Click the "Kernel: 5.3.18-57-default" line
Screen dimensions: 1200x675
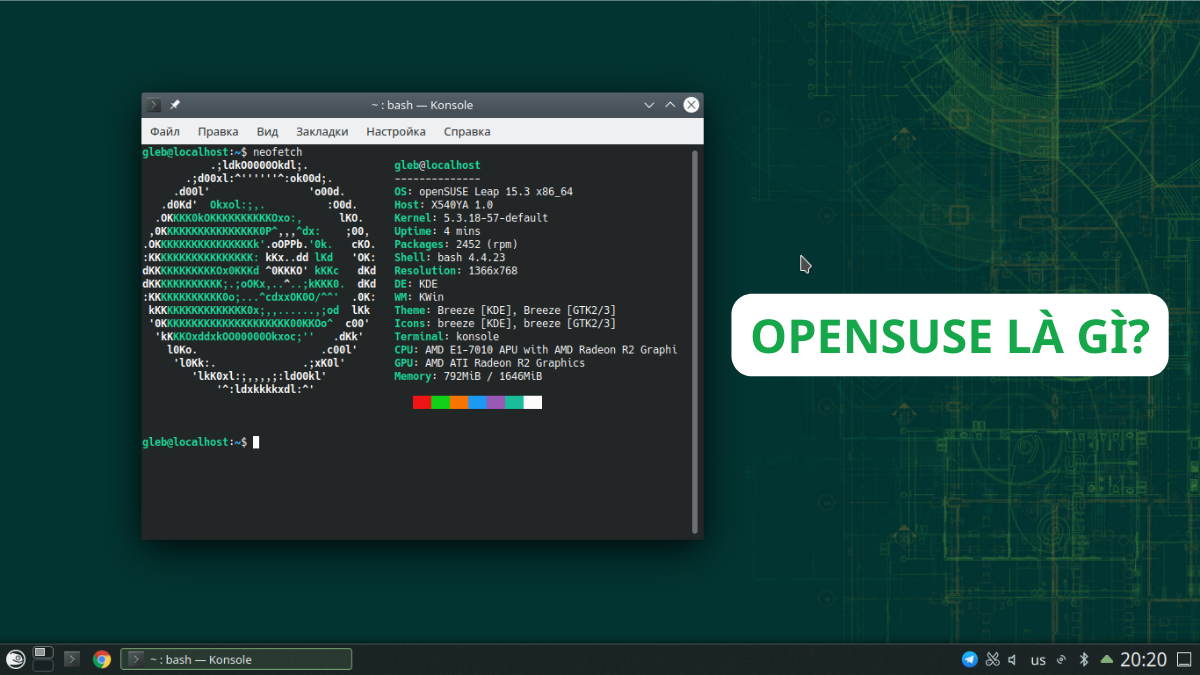coord(471,218)
